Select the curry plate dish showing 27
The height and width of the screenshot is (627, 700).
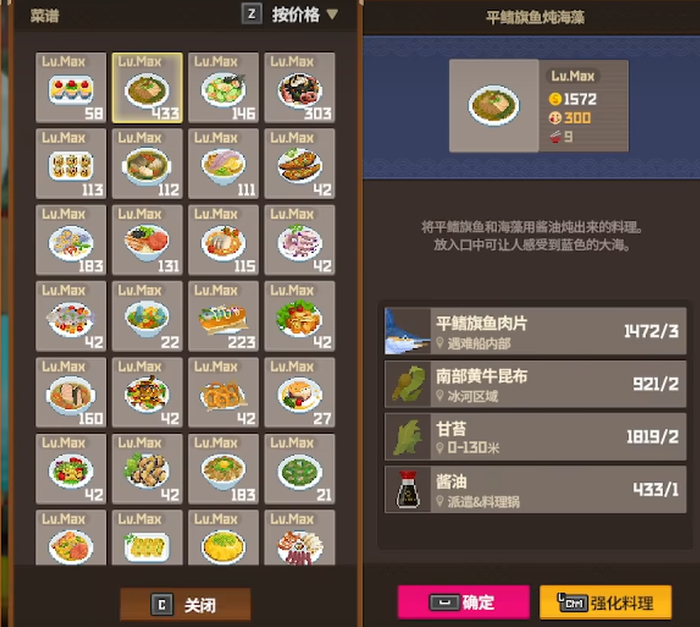coord(300,393)
